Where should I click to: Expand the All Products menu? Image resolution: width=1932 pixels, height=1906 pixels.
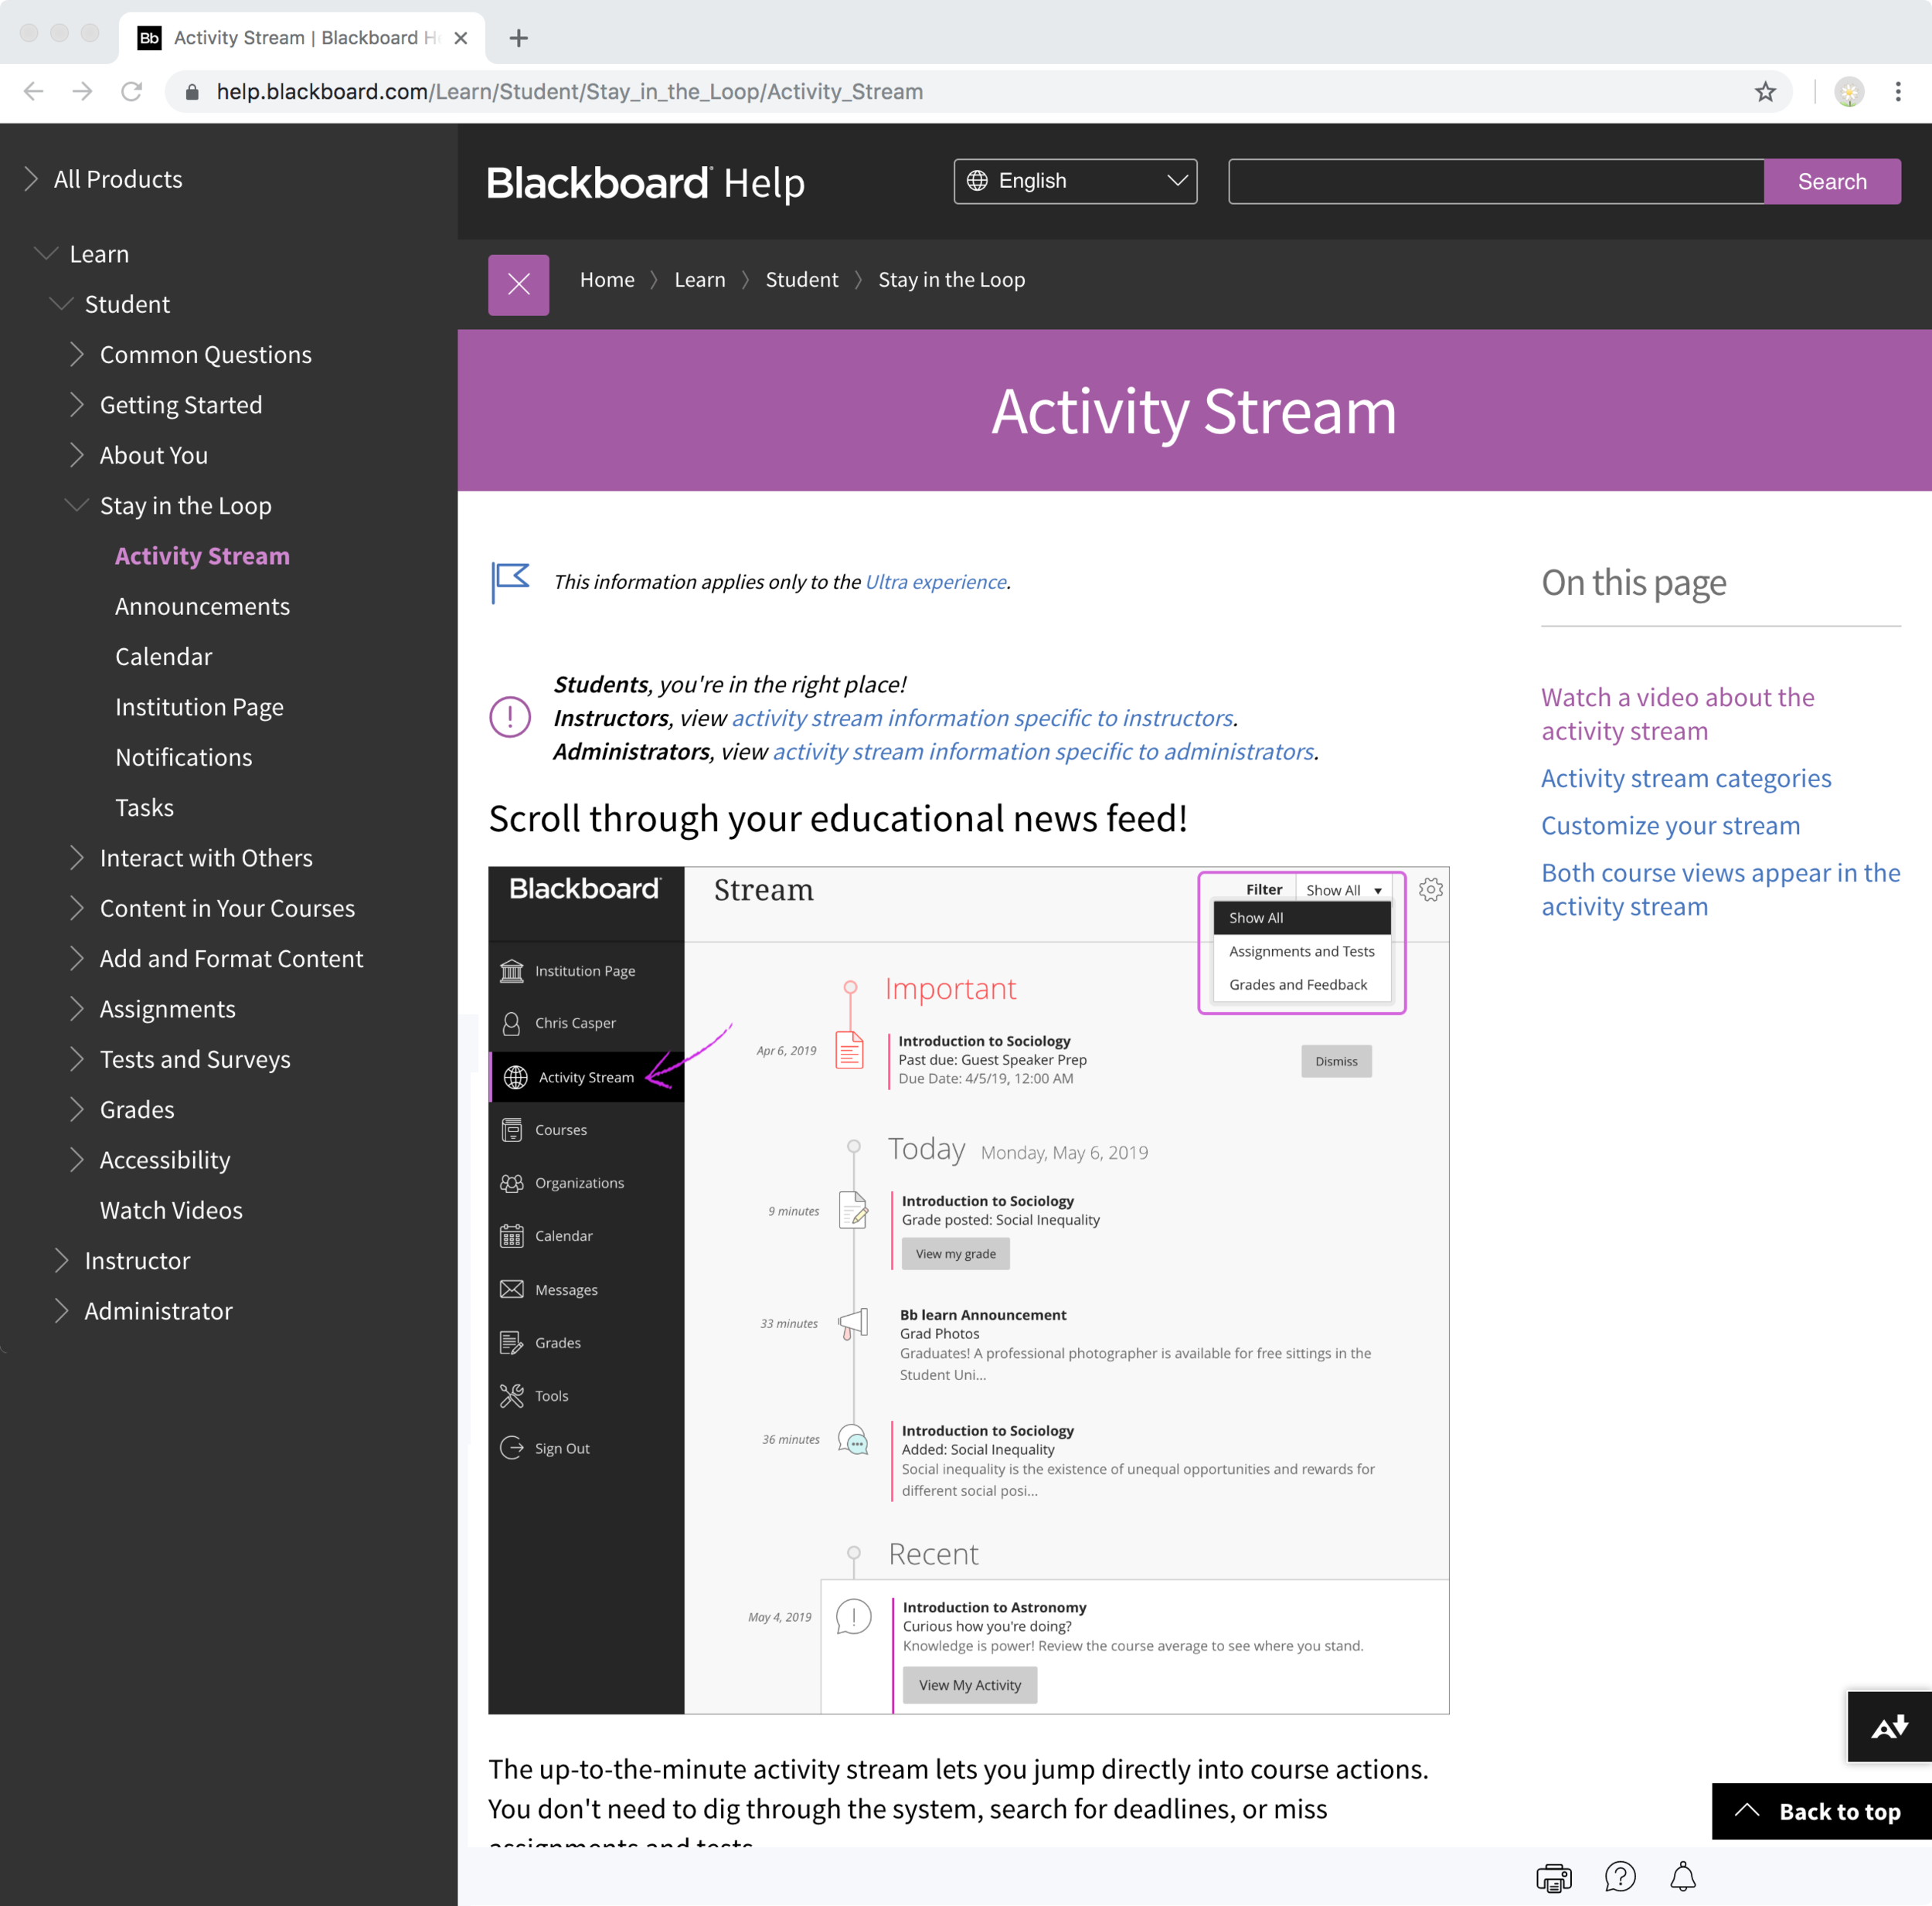[x=32, y=179]
